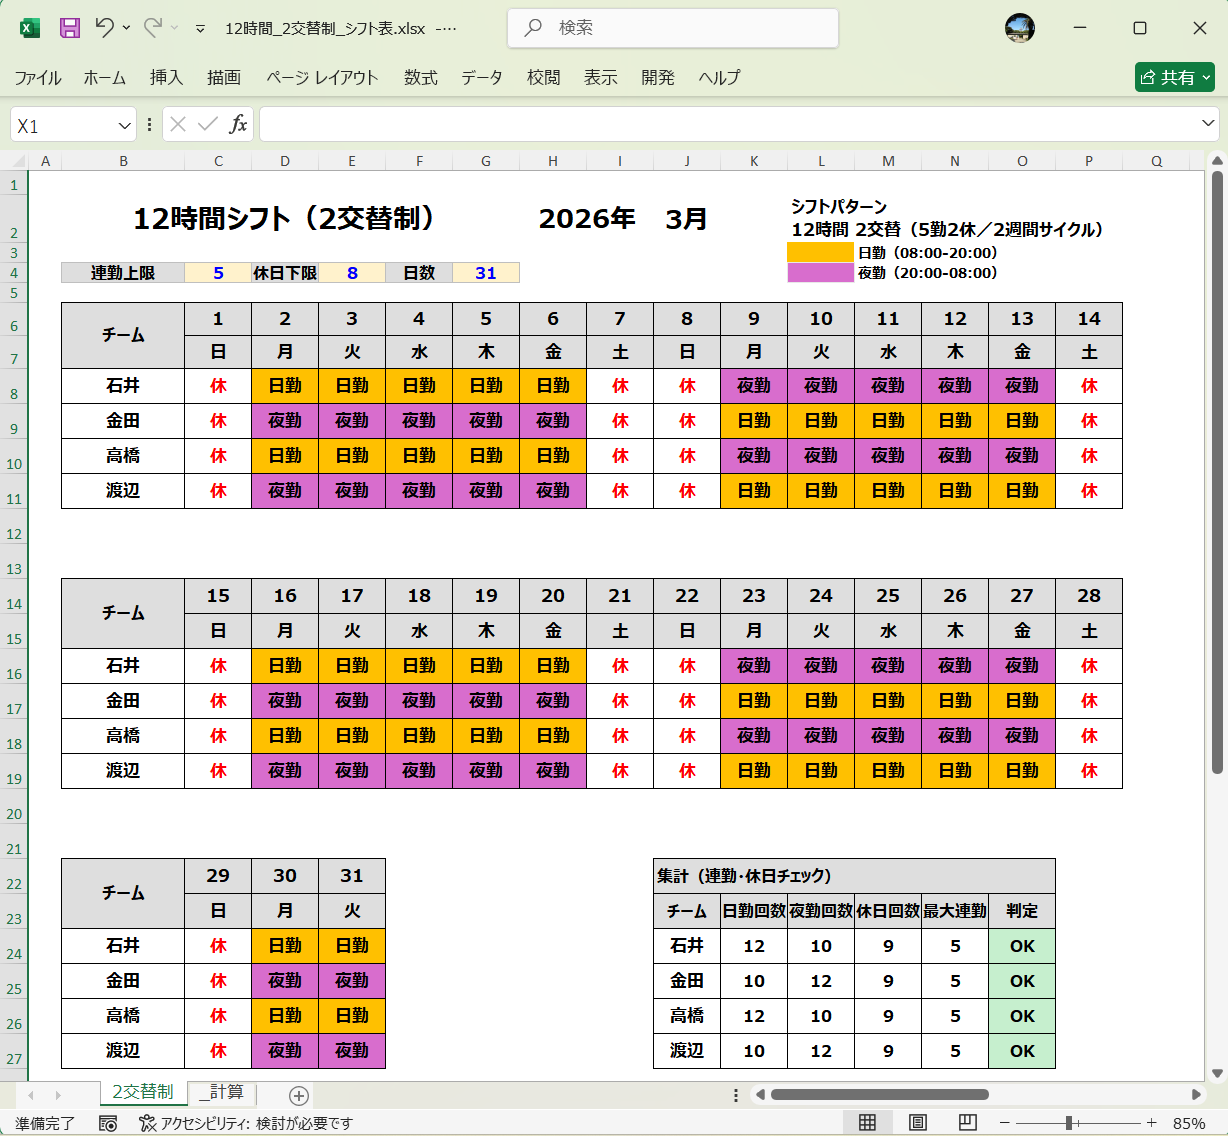The width and height of the screenshot is (1228, 1136).
Task: Click the Save icon on the Quick Access Toolbar
Action: pyautogui.click(x=68, y=28)
